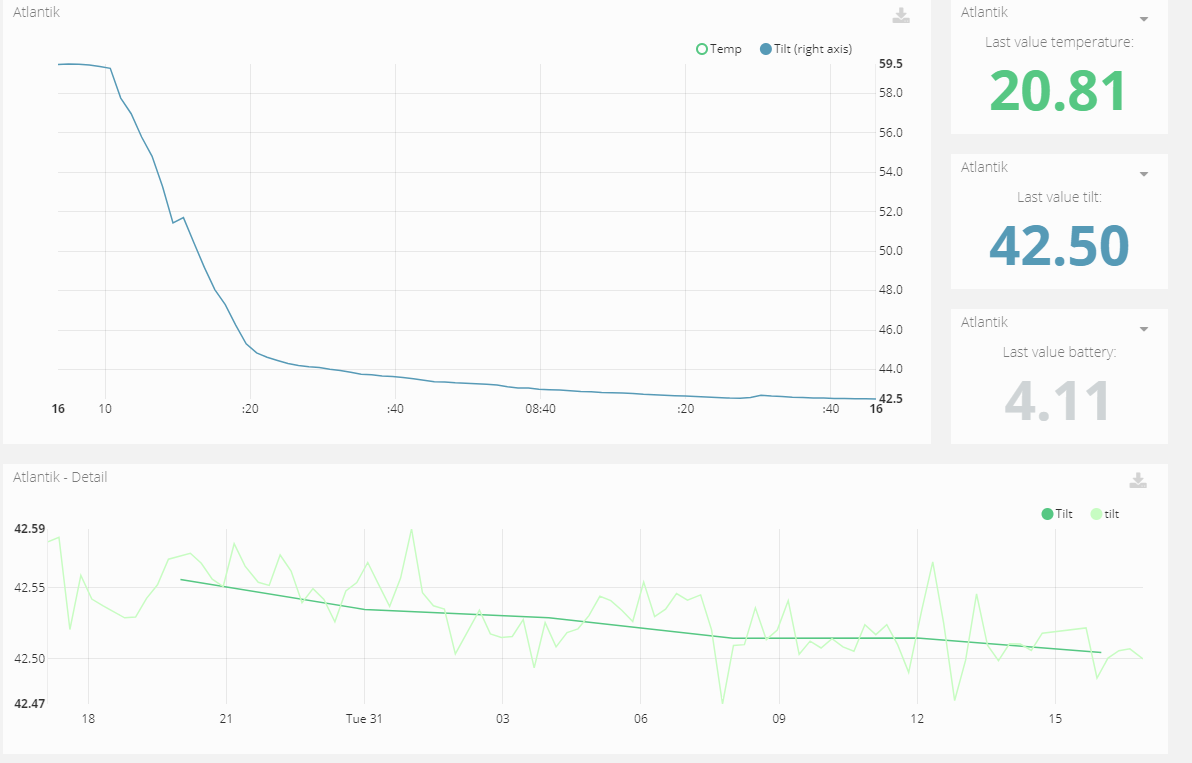
Task: Click the Atlantik title of top chart
Action: [36, 12]
